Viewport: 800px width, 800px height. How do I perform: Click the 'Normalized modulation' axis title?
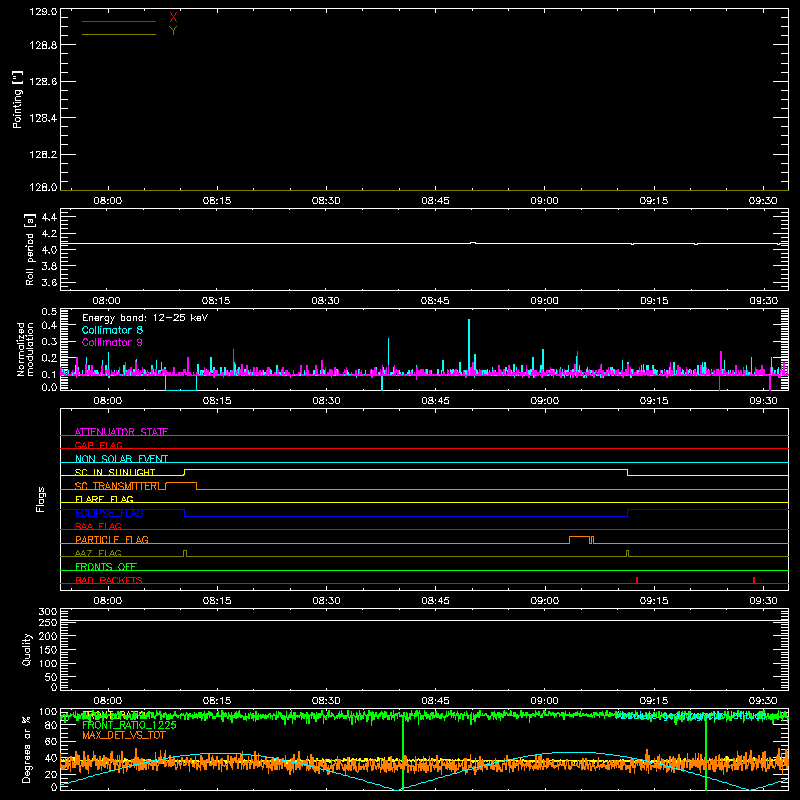pos(25,349)
